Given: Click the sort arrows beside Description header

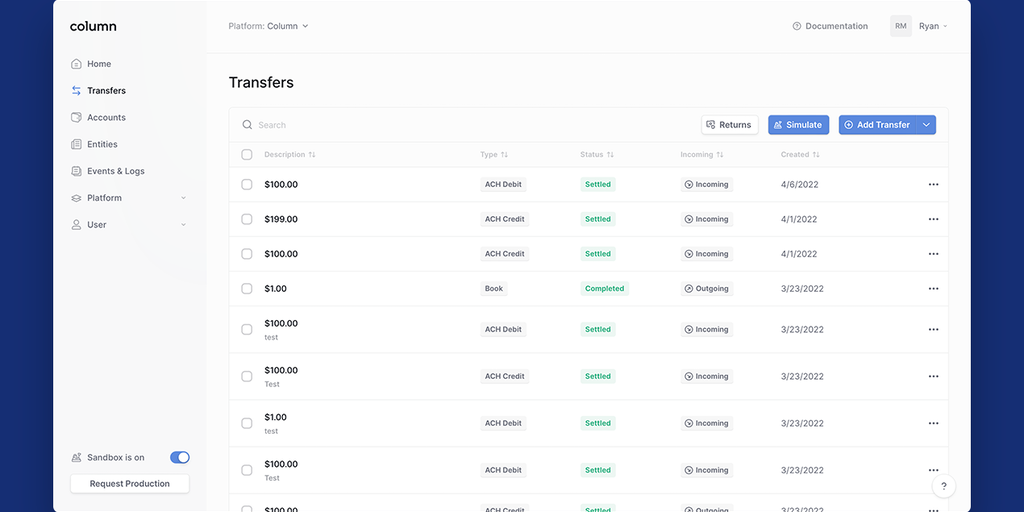Looking at the screenshot, I should (x=312, y=155).
